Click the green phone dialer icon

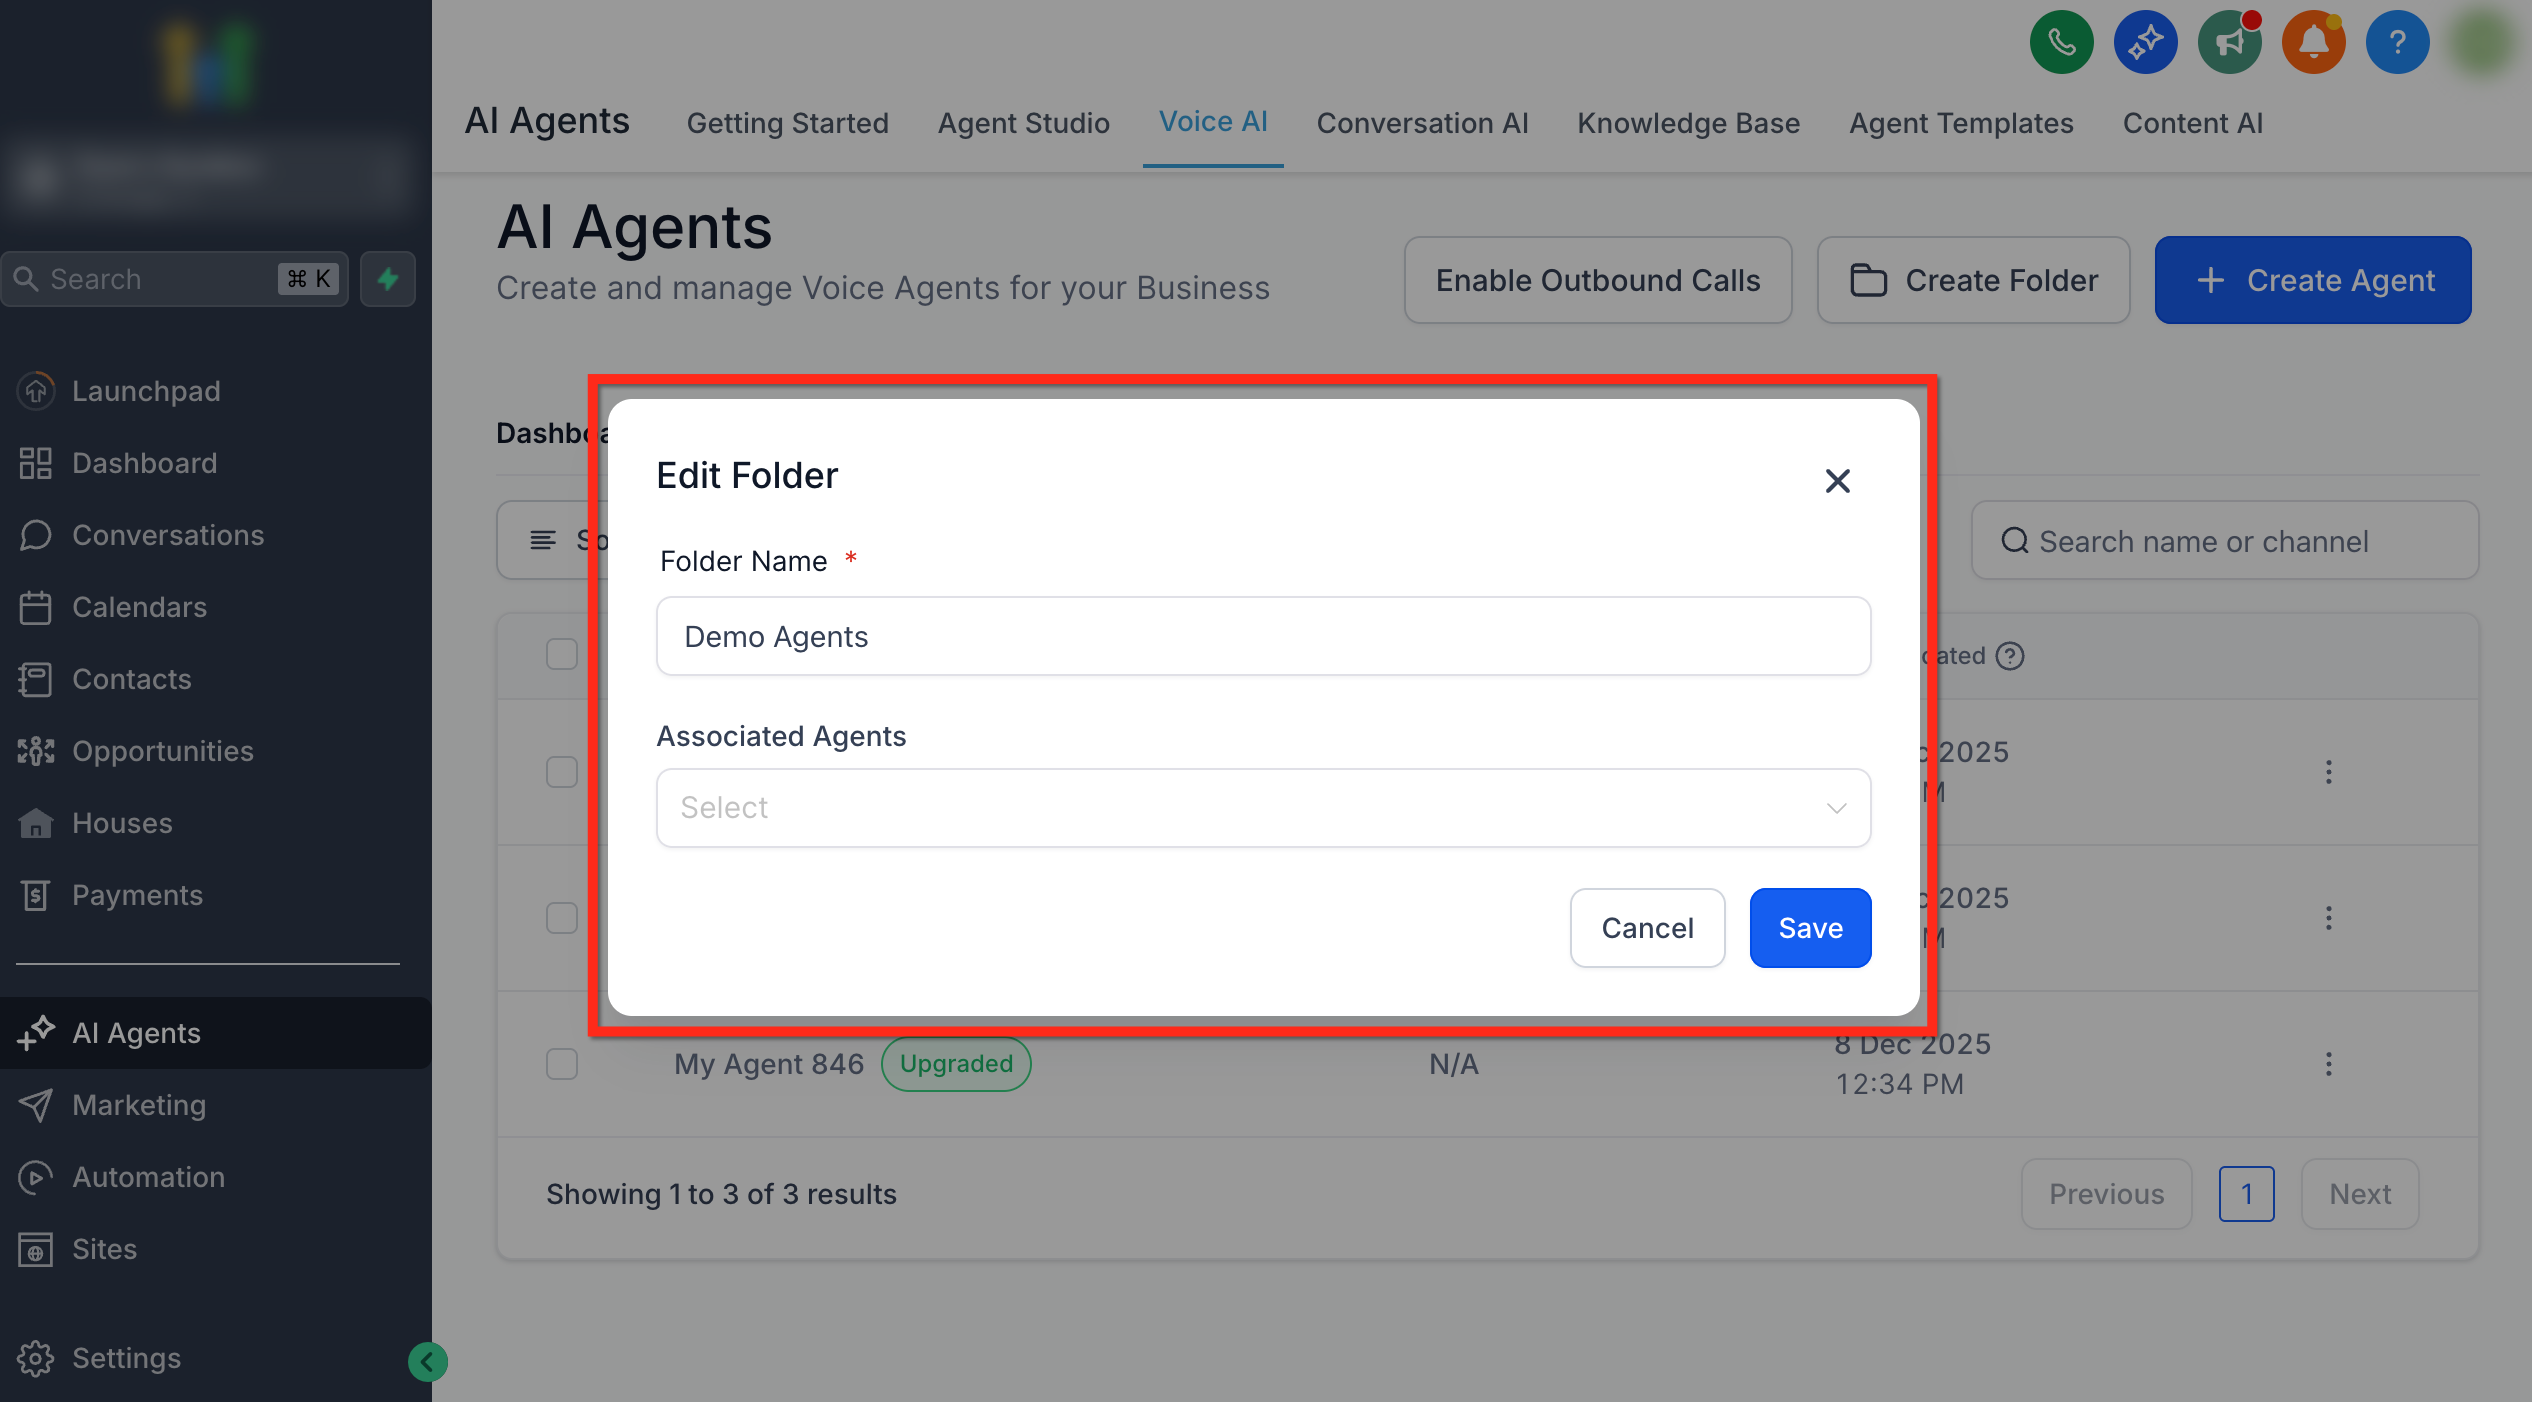click(2061, 42)
